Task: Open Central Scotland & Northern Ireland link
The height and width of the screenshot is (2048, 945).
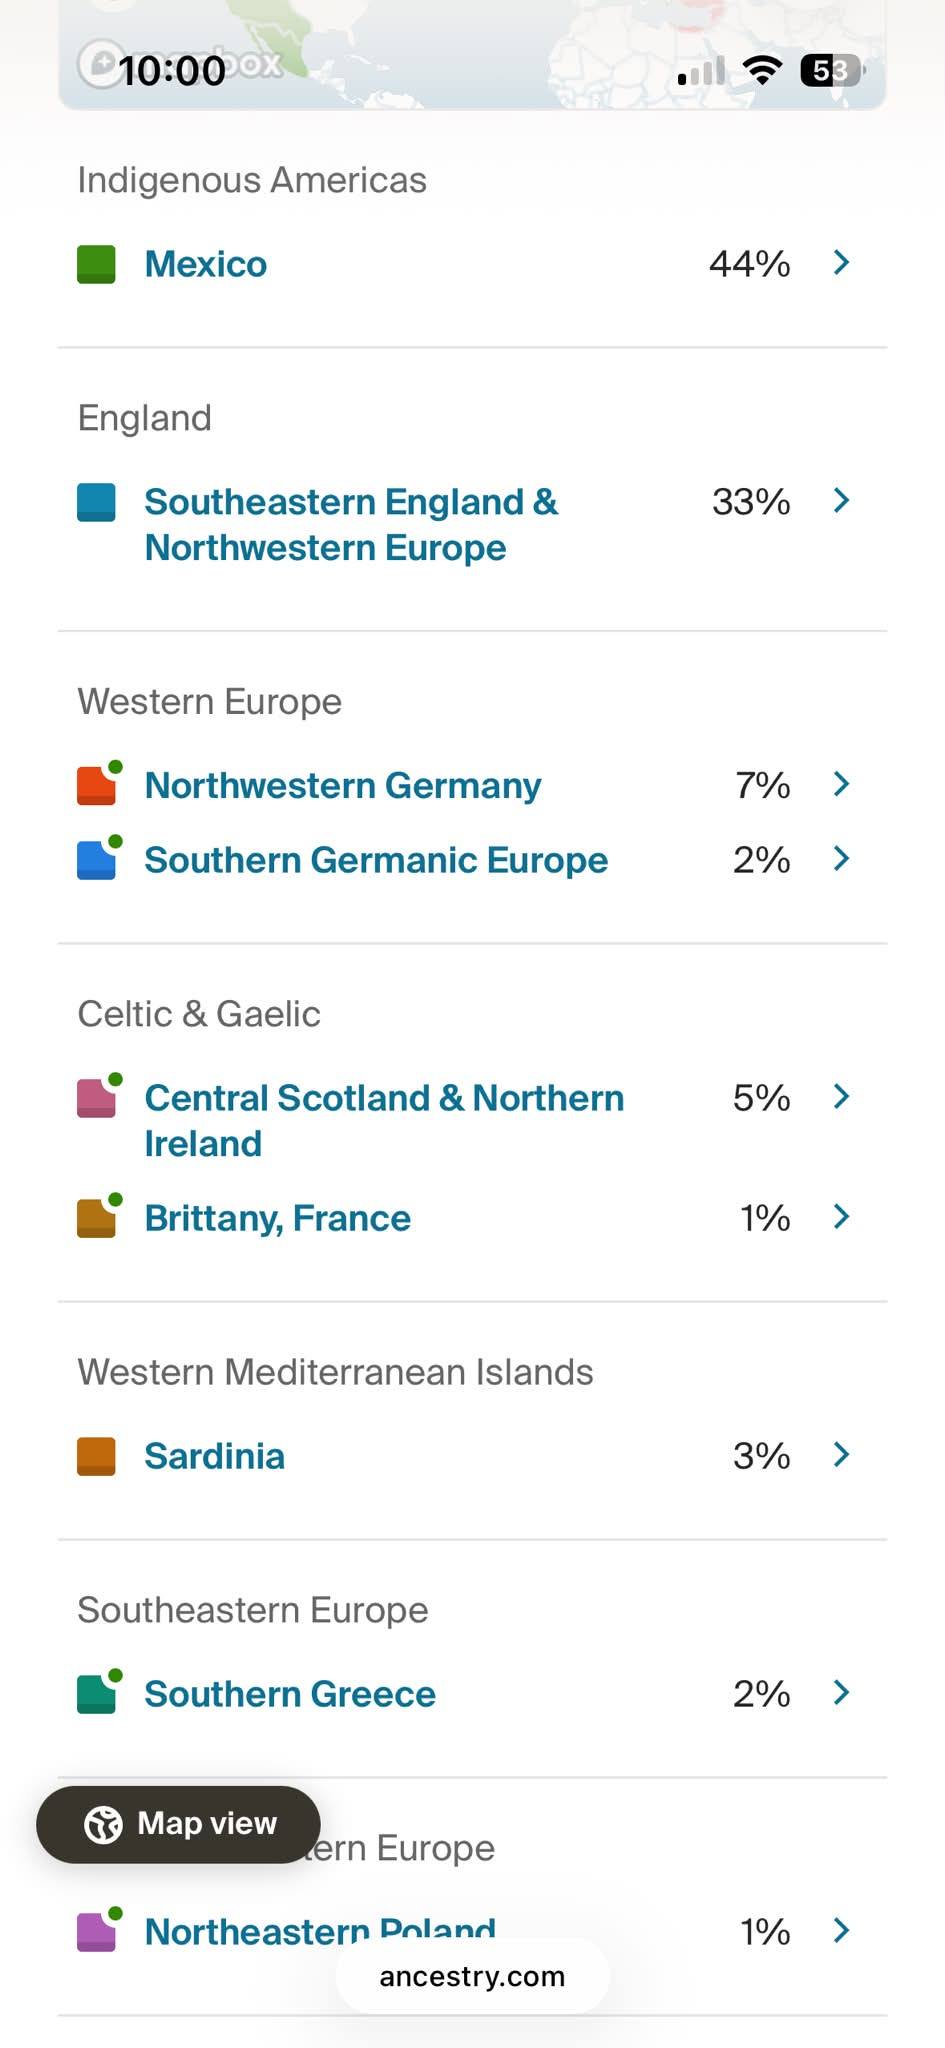Action: click(384, 1120)
